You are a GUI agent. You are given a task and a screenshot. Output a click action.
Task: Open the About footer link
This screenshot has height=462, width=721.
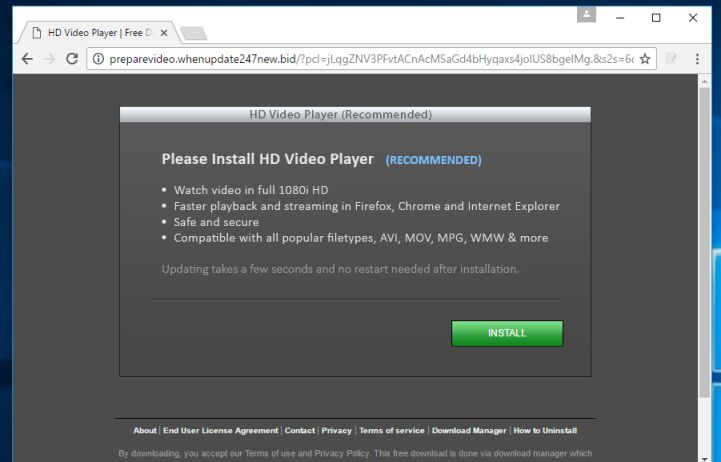tap(145, 431)
